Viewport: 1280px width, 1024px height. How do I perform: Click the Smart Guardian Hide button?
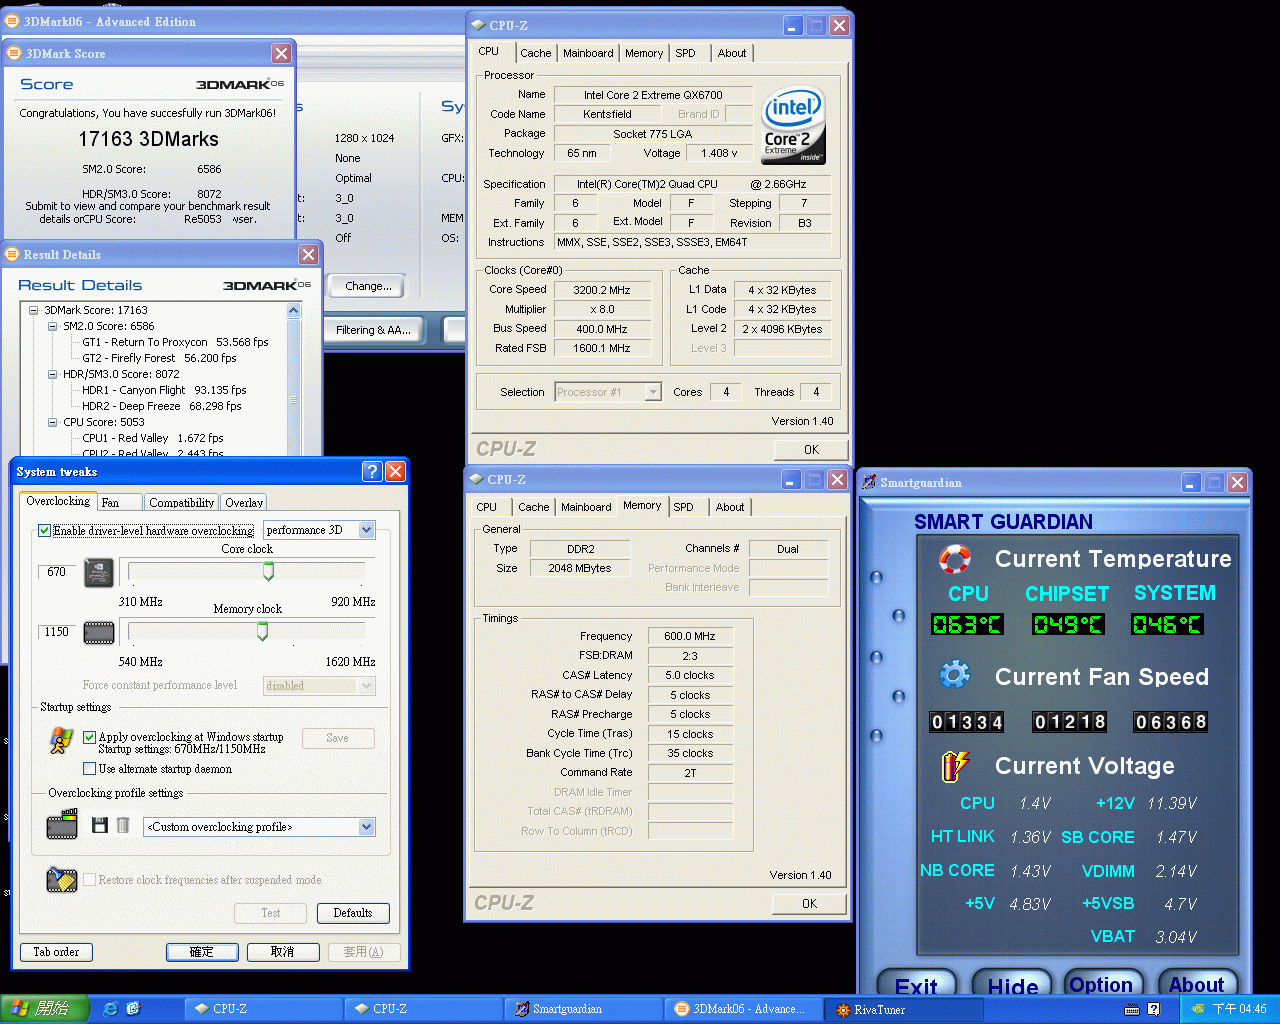coord(1012,985)
